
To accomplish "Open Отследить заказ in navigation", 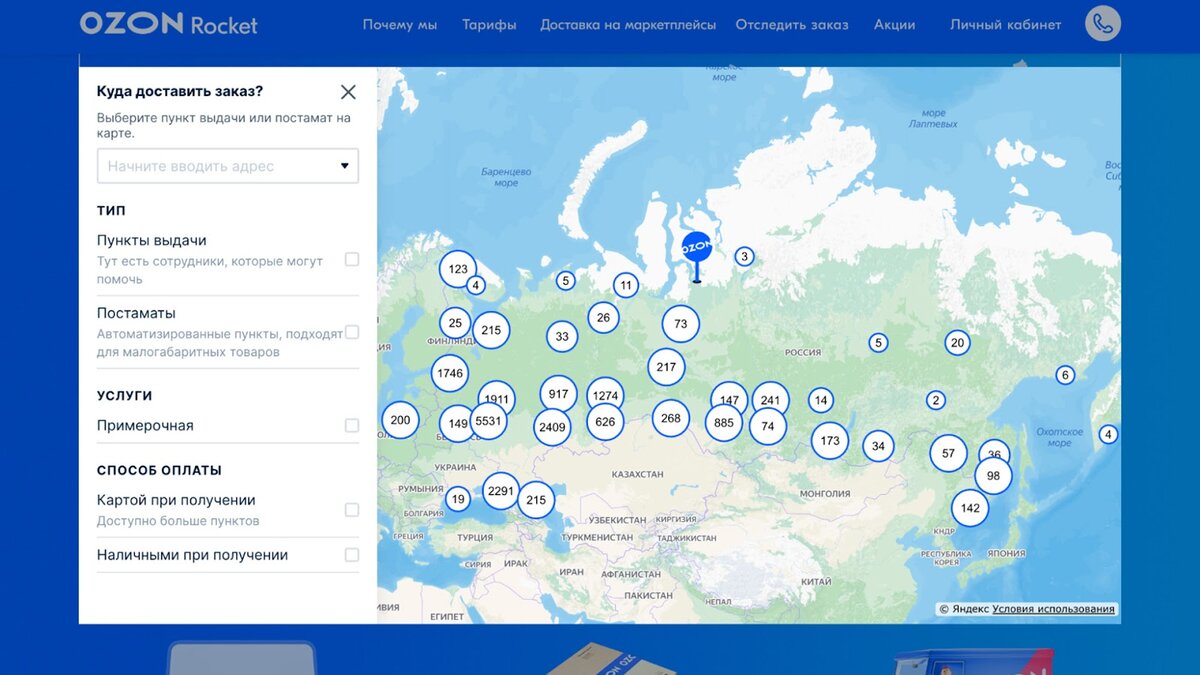I will coord(792,25).
